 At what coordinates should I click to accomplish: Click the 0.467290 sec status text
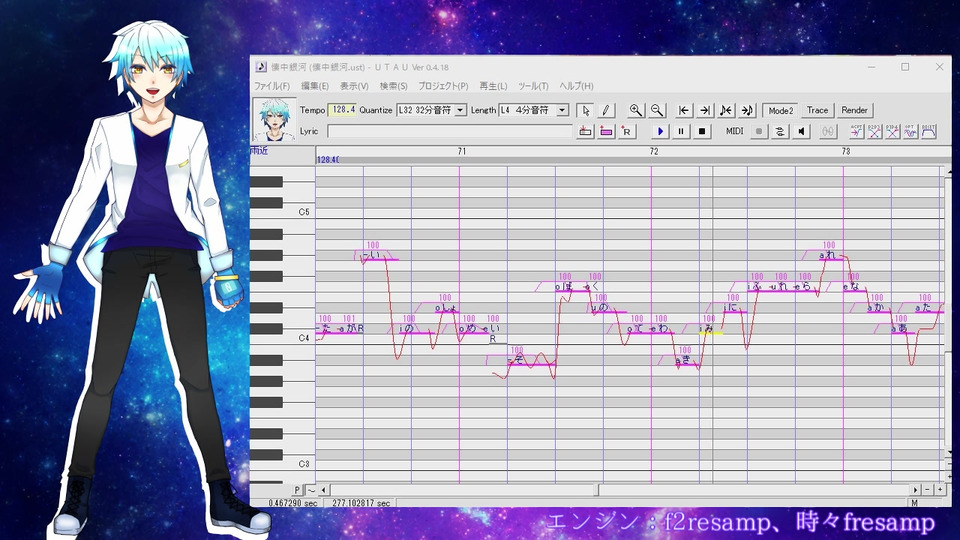click(x=293, y=503)
